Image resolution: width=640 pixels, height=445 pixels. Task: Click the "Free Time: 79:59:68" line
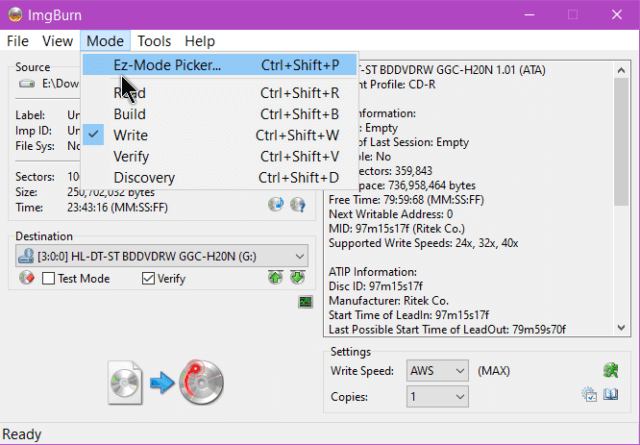406,200
